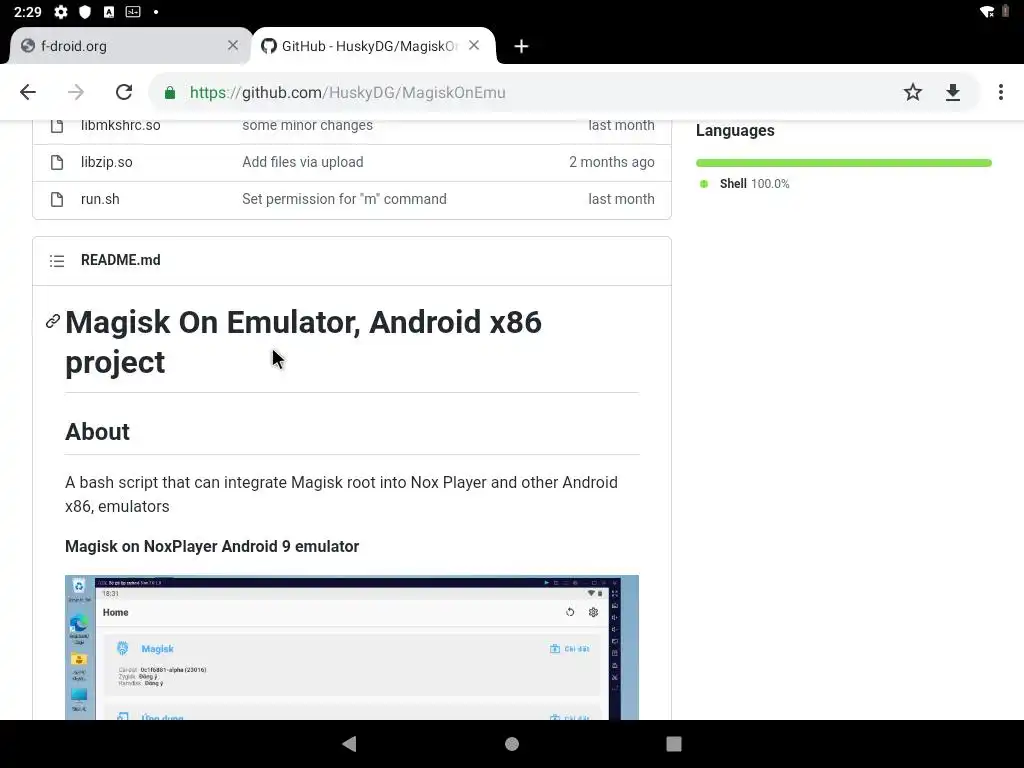1024x768 pixels.
Task: Open a new tab with the plus button
Action: [521, 46]
